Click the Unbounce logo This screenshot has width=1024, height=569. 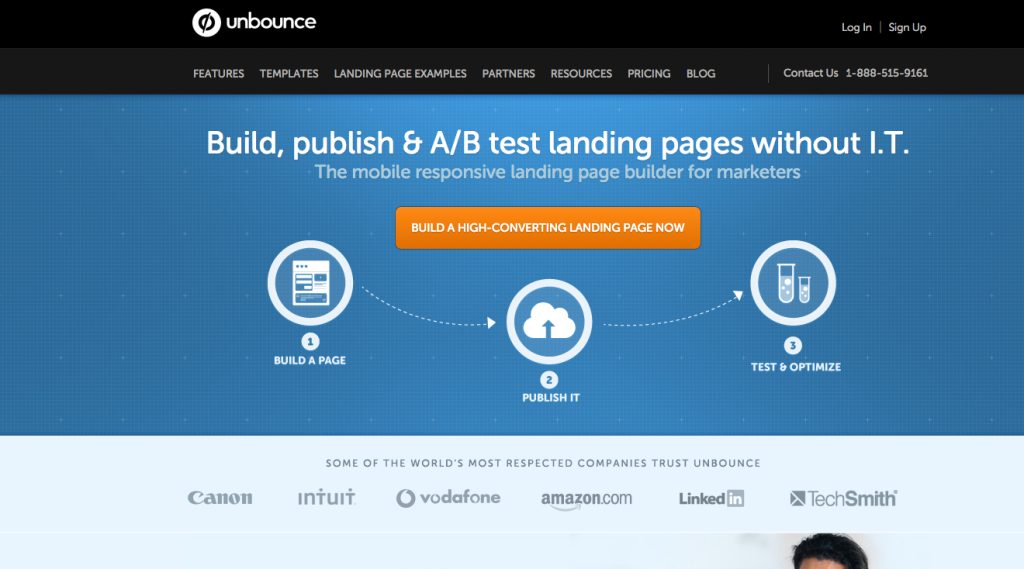tap(254, 22)
